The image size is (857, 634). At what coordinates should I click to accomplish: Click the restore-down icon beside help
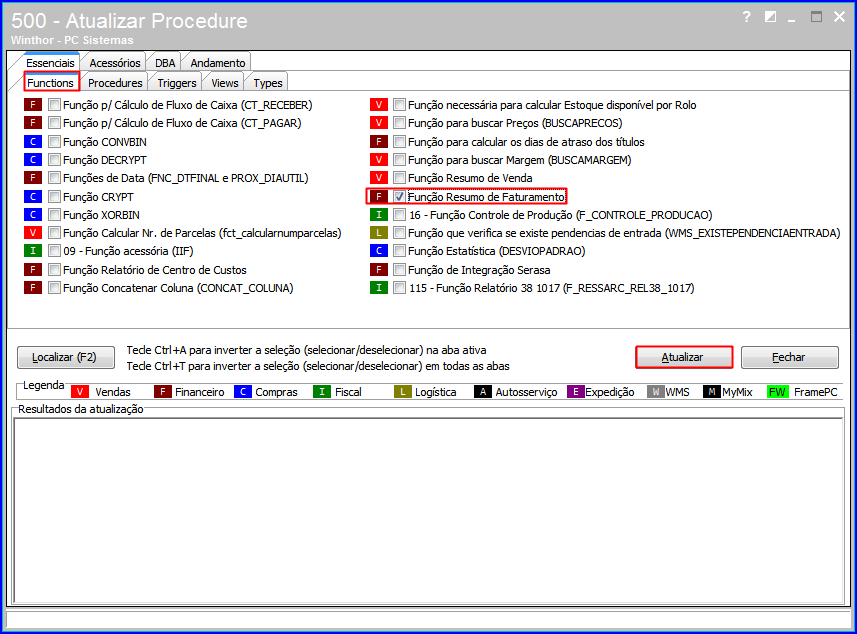click(771, 17)
